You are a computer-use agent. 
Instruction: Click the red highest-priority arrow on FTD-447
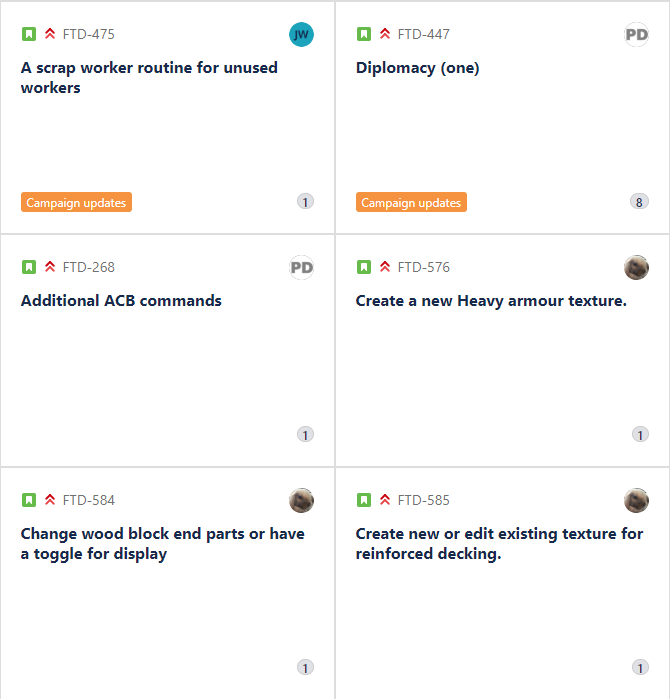tap(385, 34)
